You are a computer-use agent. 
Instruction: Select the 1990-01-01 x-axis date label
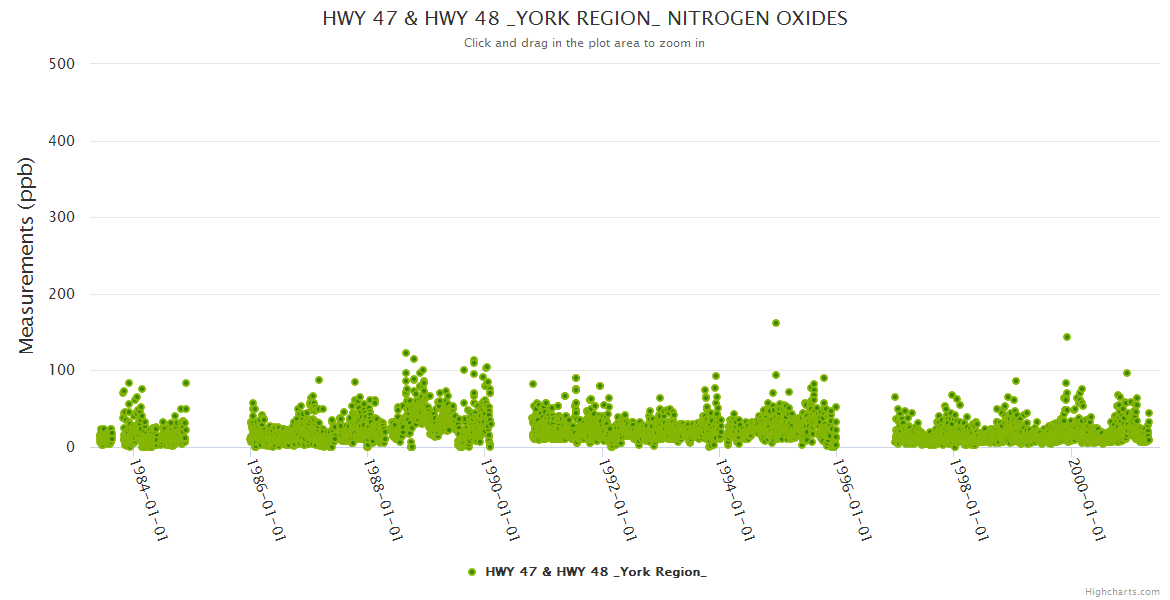[x=500, y=500]
